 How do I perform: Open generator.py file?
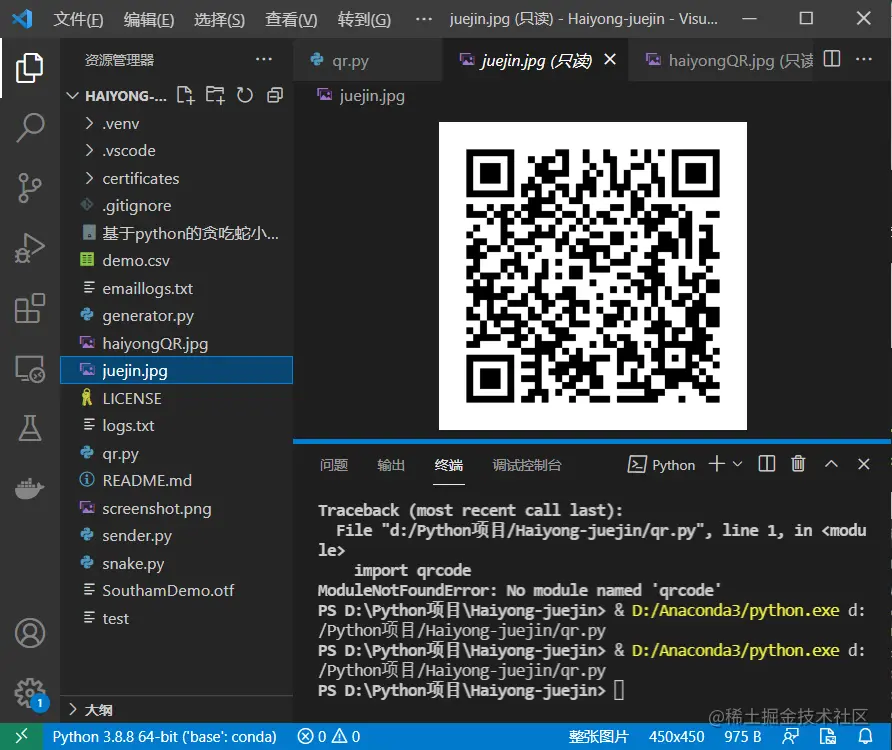click(176, 316)
